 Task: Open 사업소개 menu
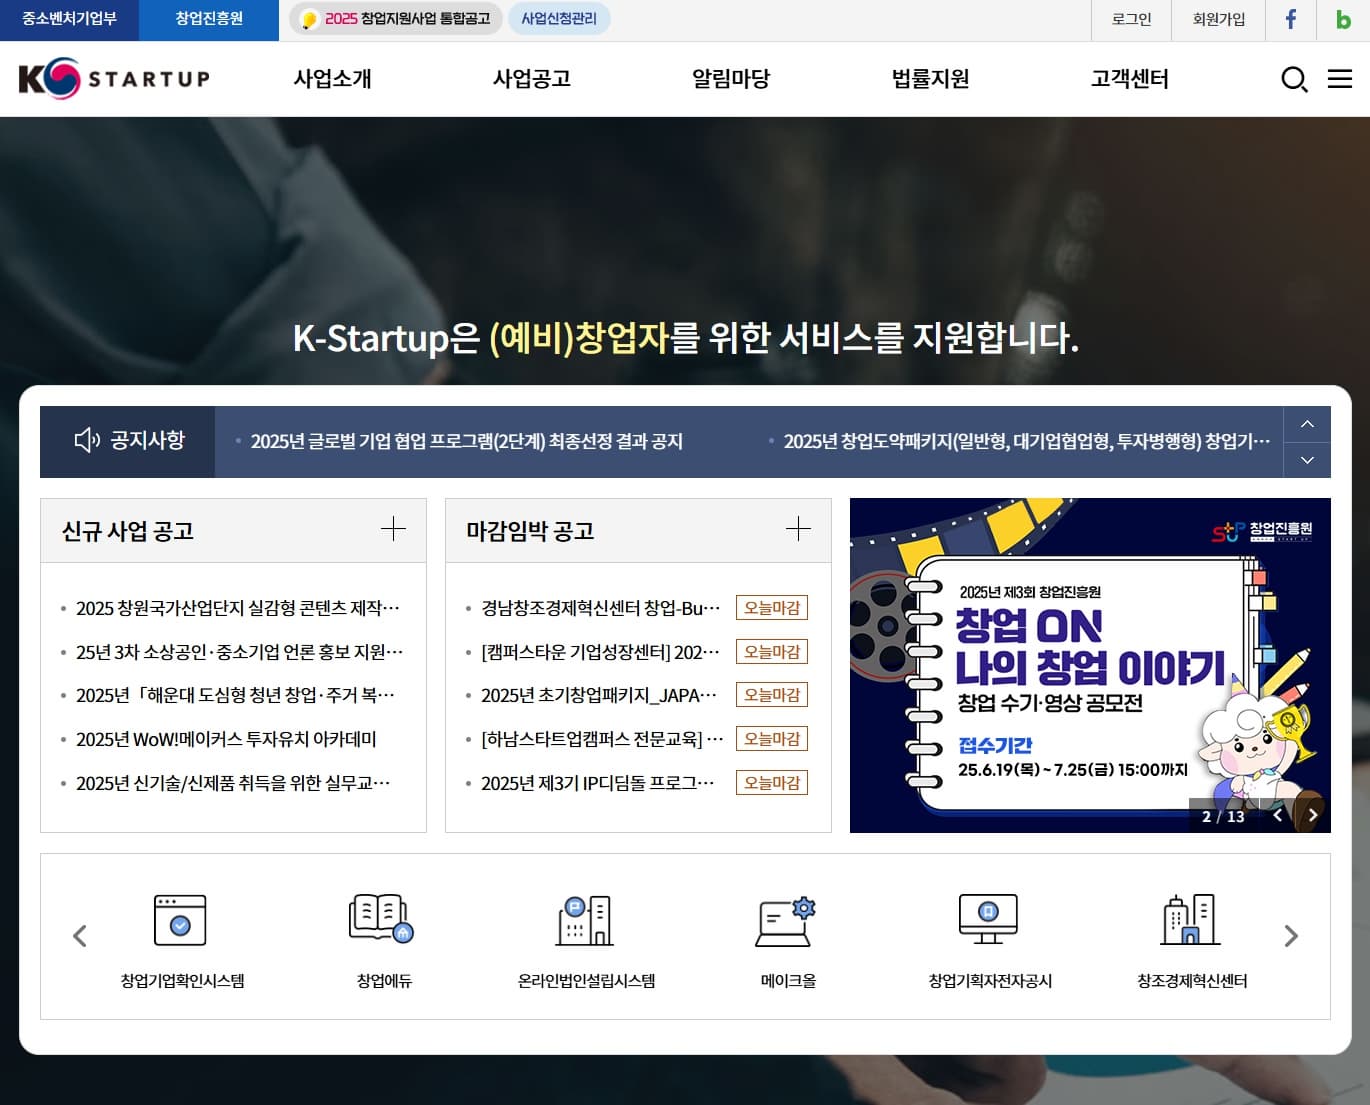[x=332, y=79]
